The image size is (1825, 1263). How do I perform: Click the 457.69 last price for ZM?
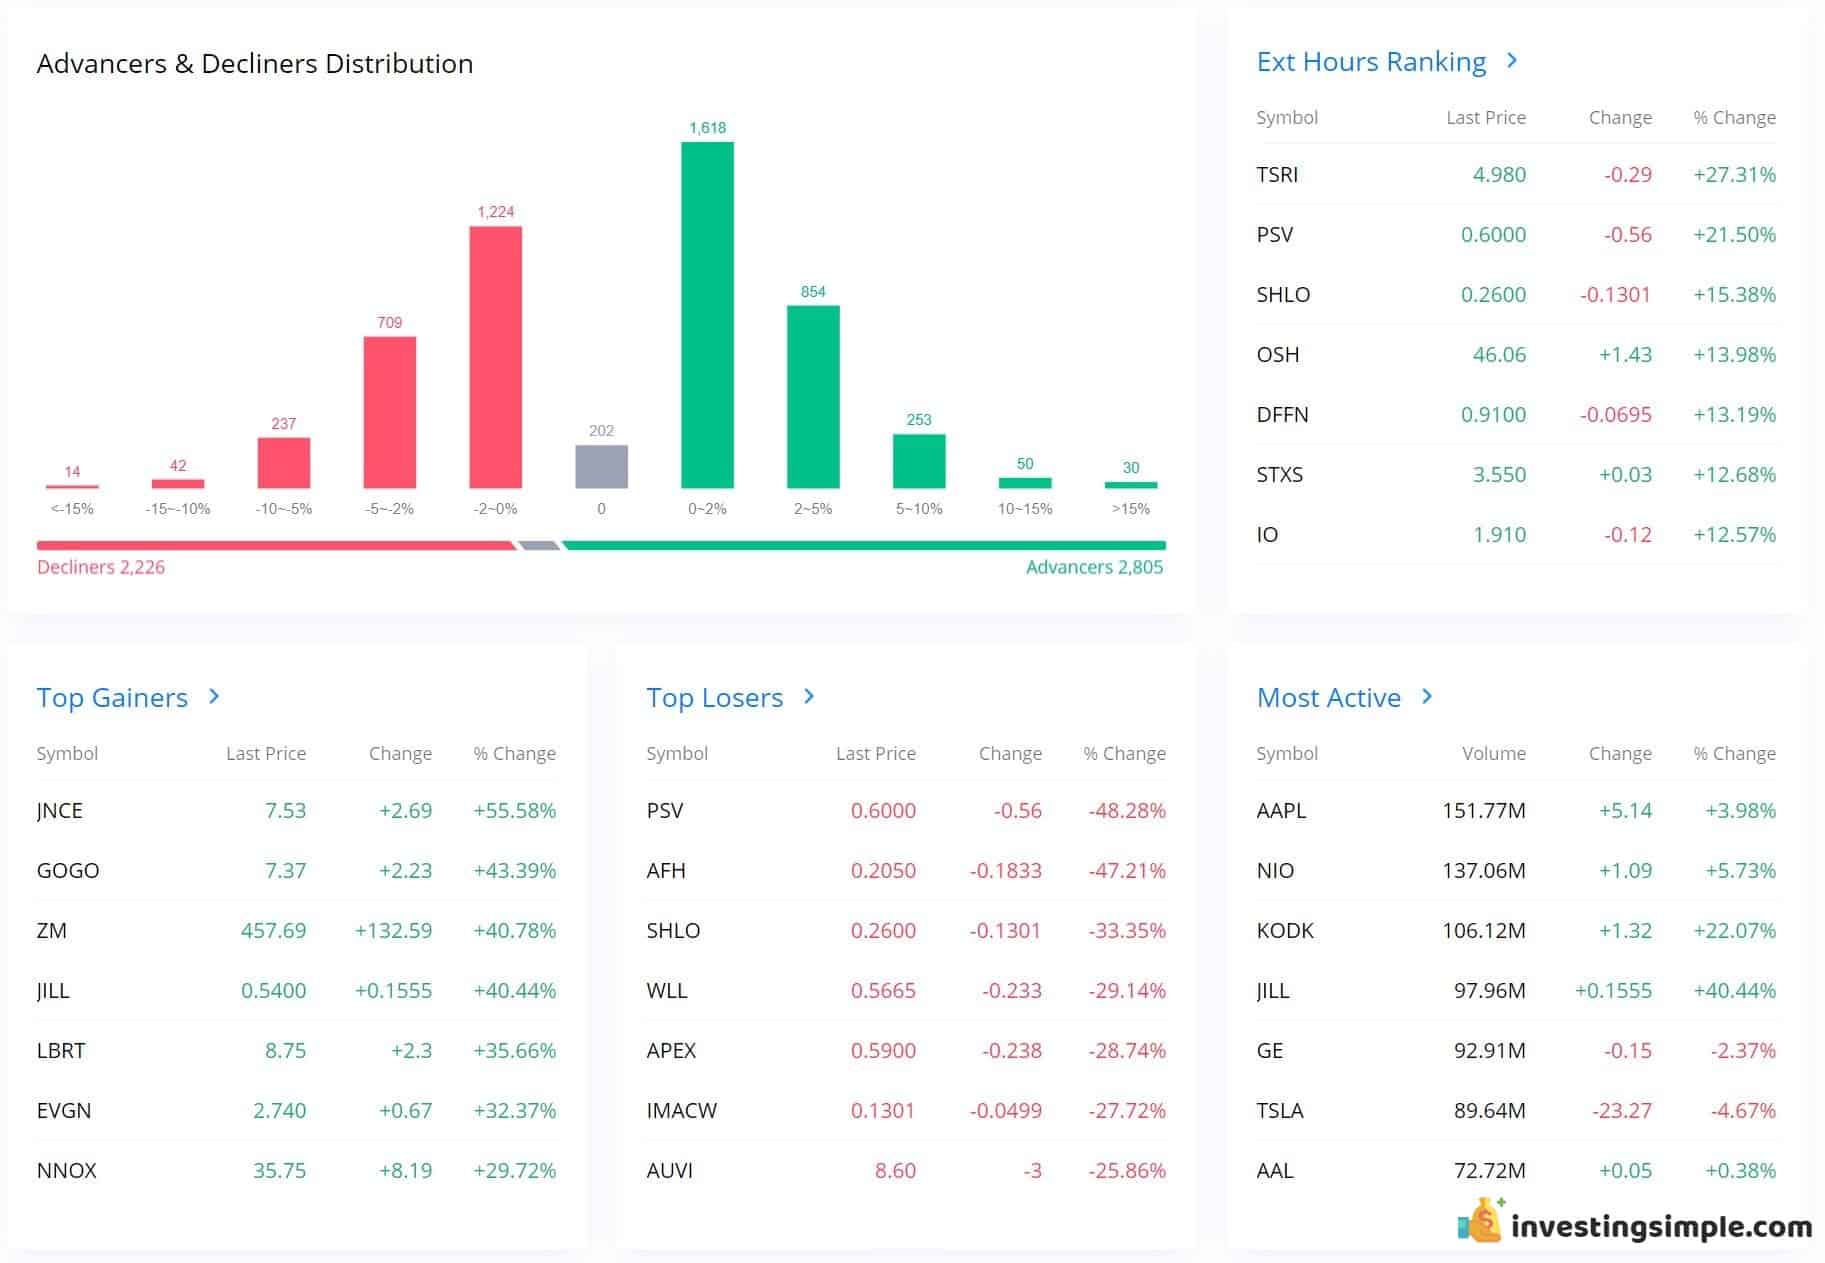pos(273,930)
